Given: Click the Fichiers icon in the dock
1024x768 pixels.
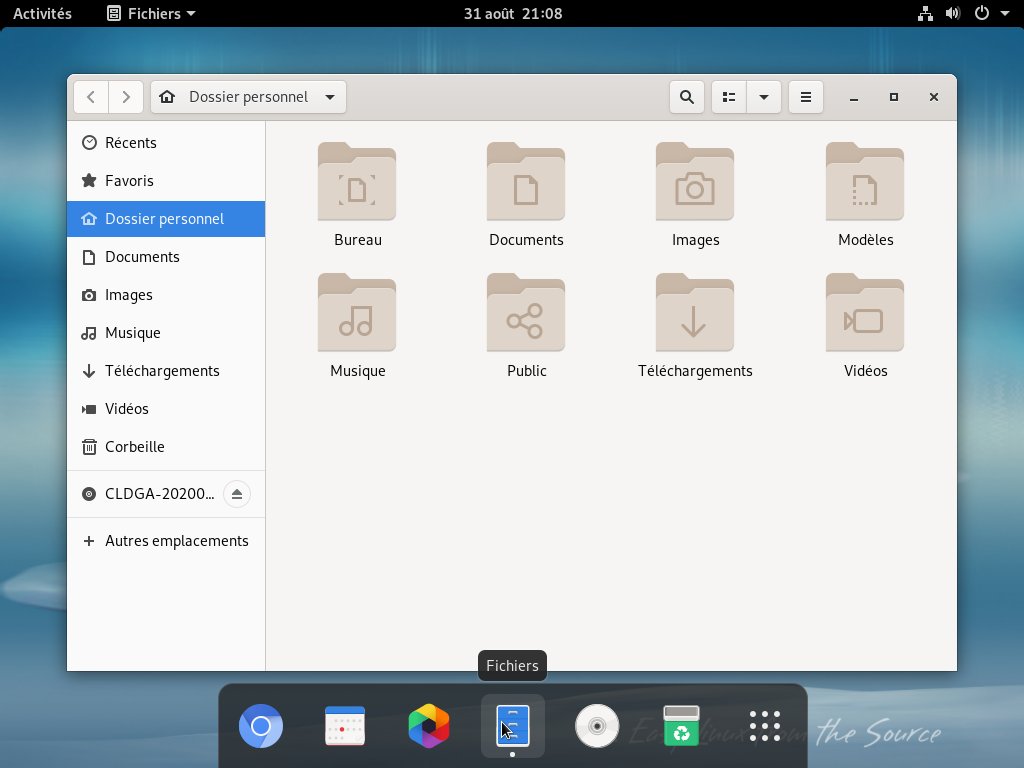Looking at the screenshot, I should [513, 726].
